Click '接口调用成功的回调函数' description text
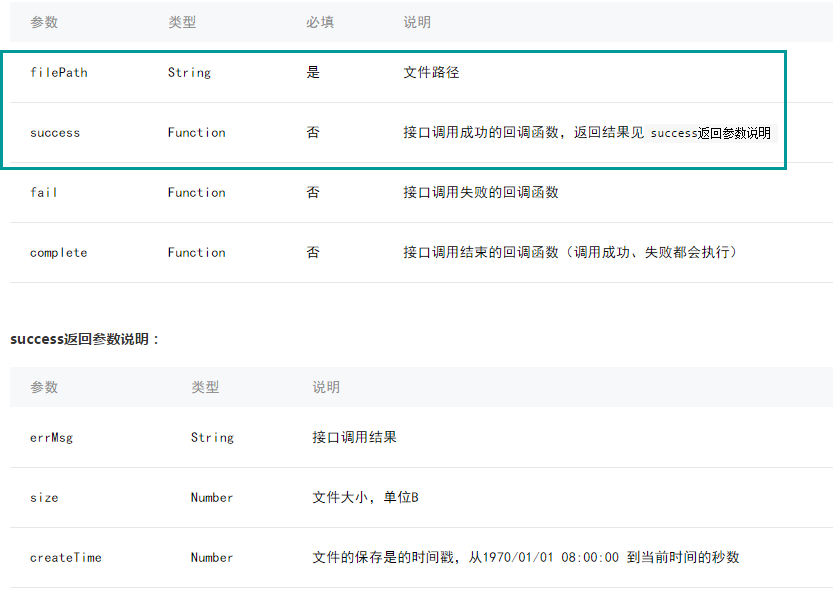The image size is (833, 594). (481, 132)
